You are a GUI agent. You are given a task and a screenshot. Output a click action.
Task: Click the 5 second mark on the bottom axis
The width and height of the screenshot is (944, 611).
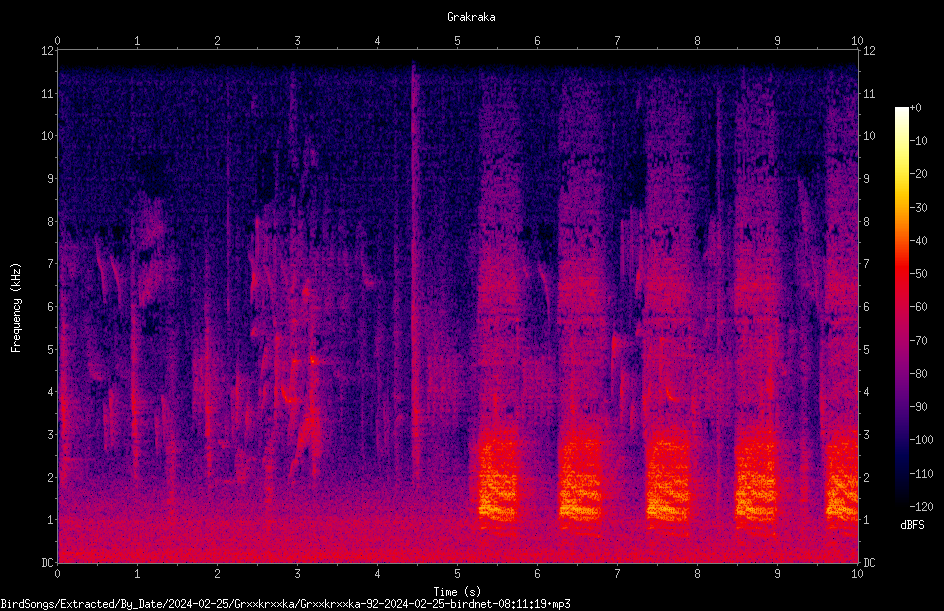[458, 574]
